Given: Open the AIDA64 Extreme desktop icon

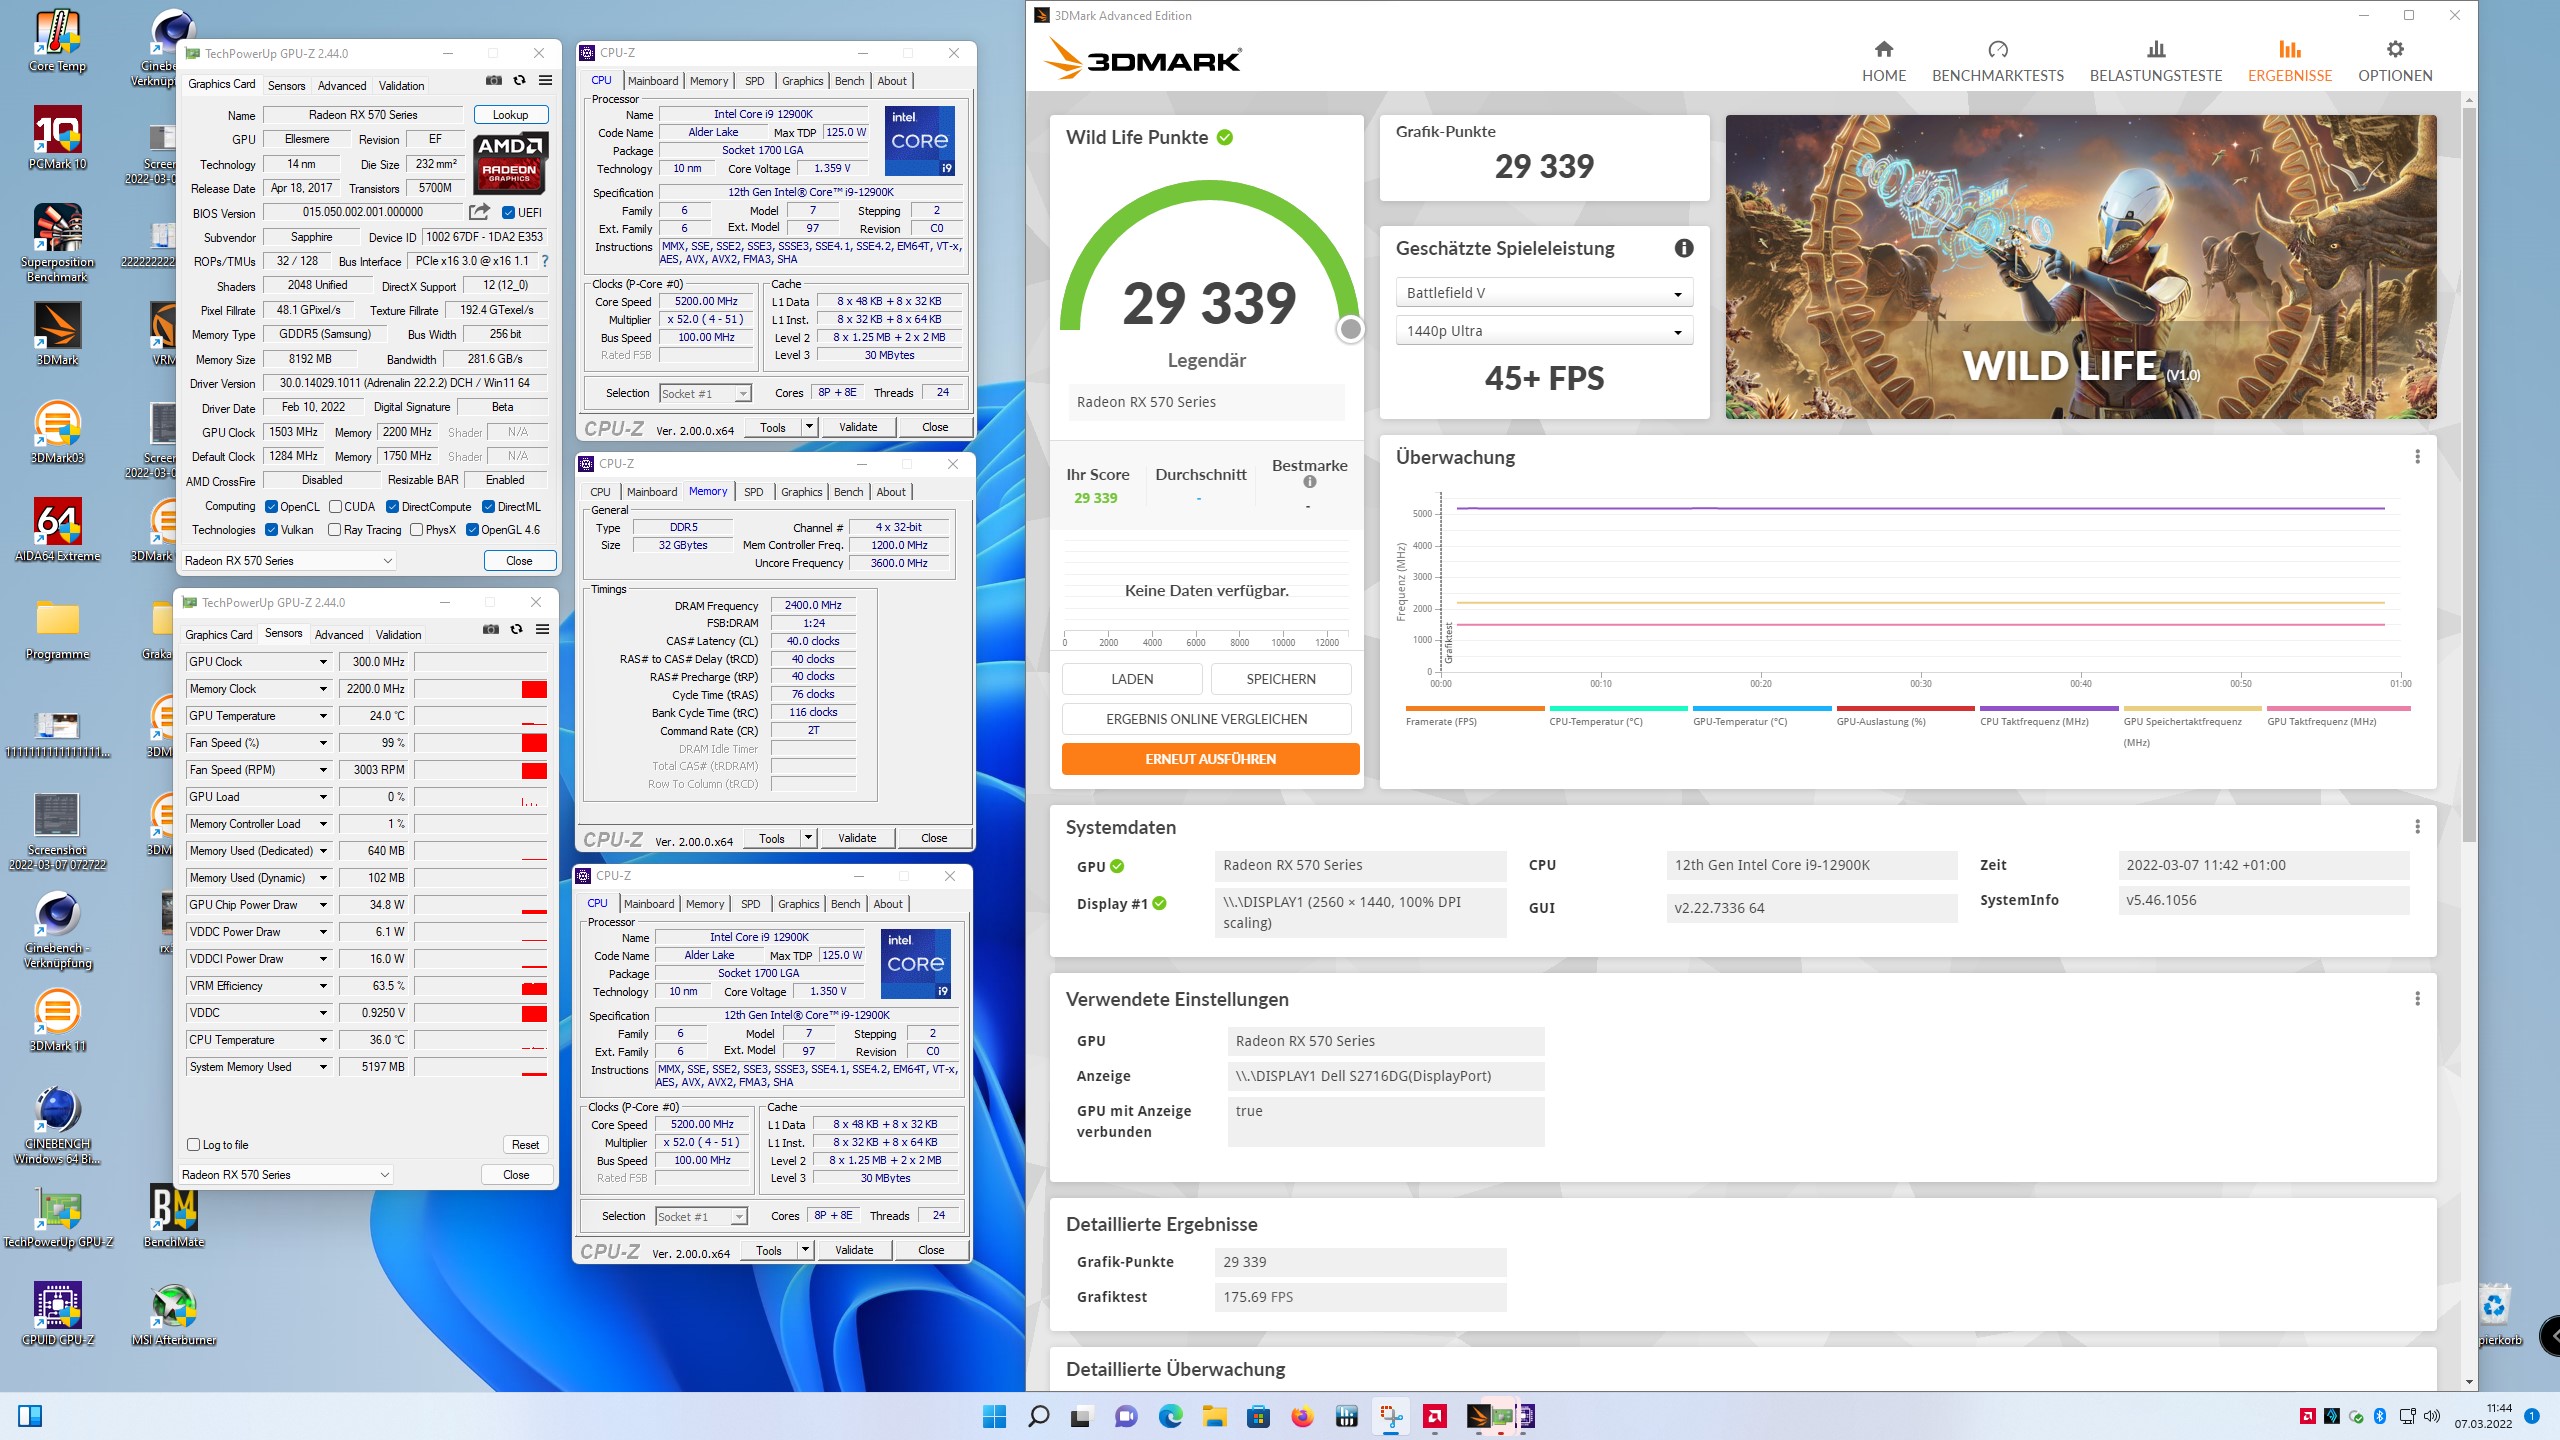Looking at the screenshot, I should tap(57, 530).
